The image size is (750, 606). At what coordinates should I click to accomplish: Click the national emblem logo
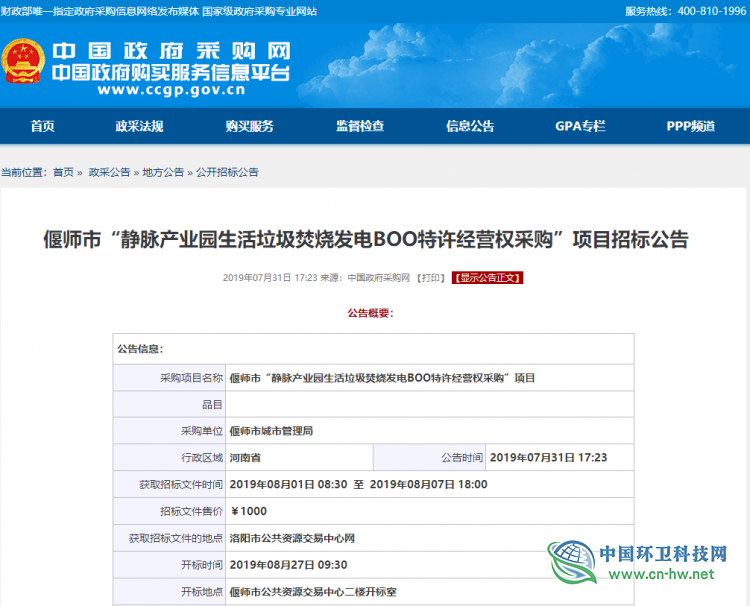[x=22, y=61]
